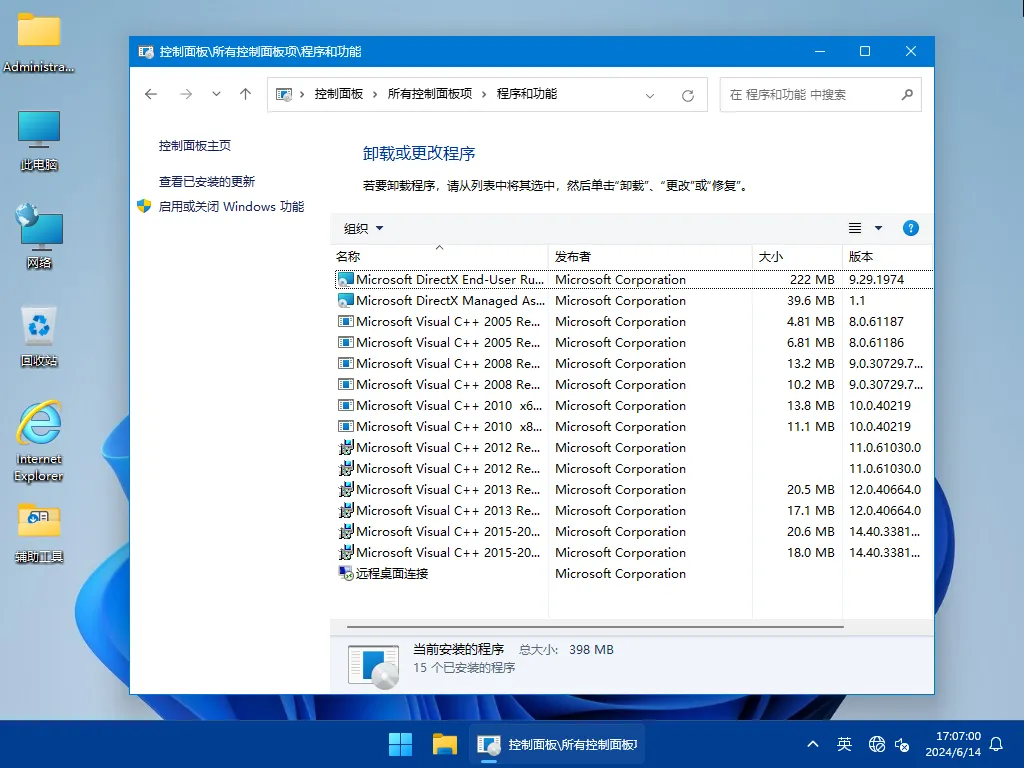
Task: Click the Refresh icon in address bar
Action: pos(688,94)
